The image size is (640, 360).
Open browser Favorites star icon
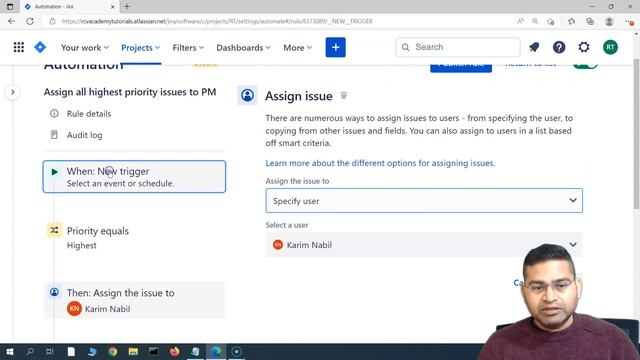click(x=571, y=21)
